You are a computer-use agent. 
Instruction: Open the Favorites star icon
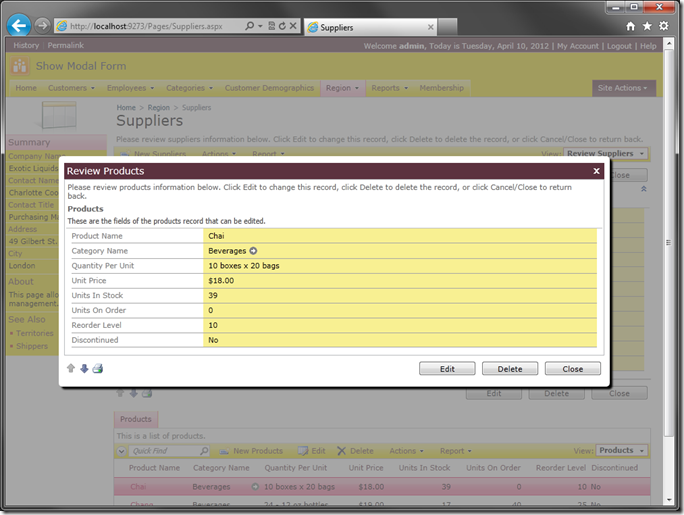coord(647,26)
